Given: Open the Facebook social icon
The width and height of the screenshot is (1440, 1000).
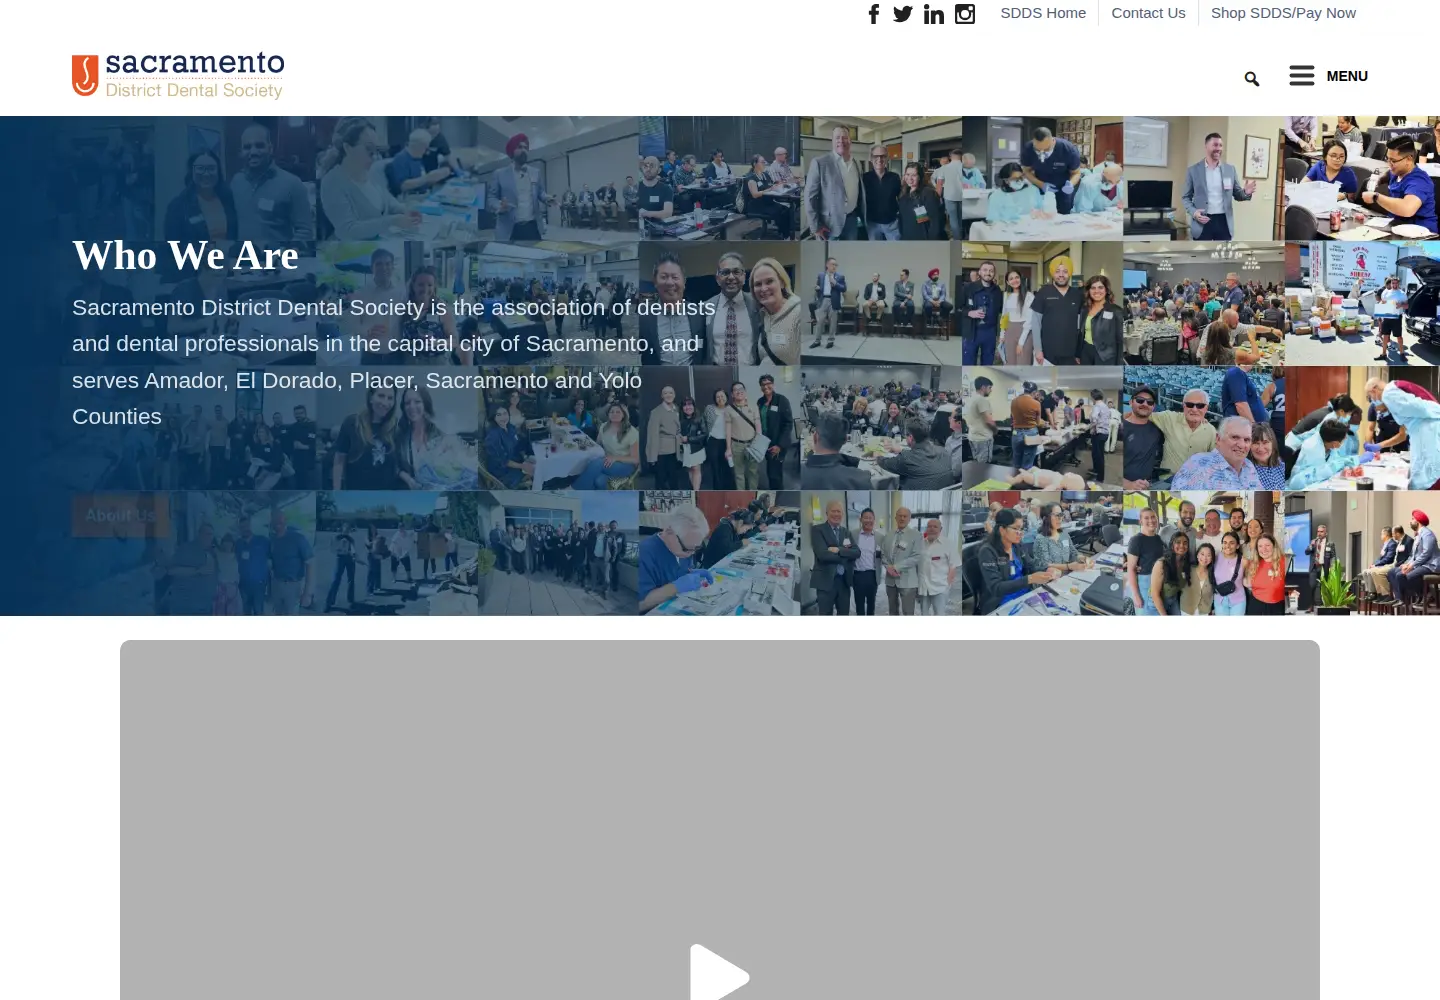Looking at the screenshot, I should pyautogui.click(x=874, y=14).
